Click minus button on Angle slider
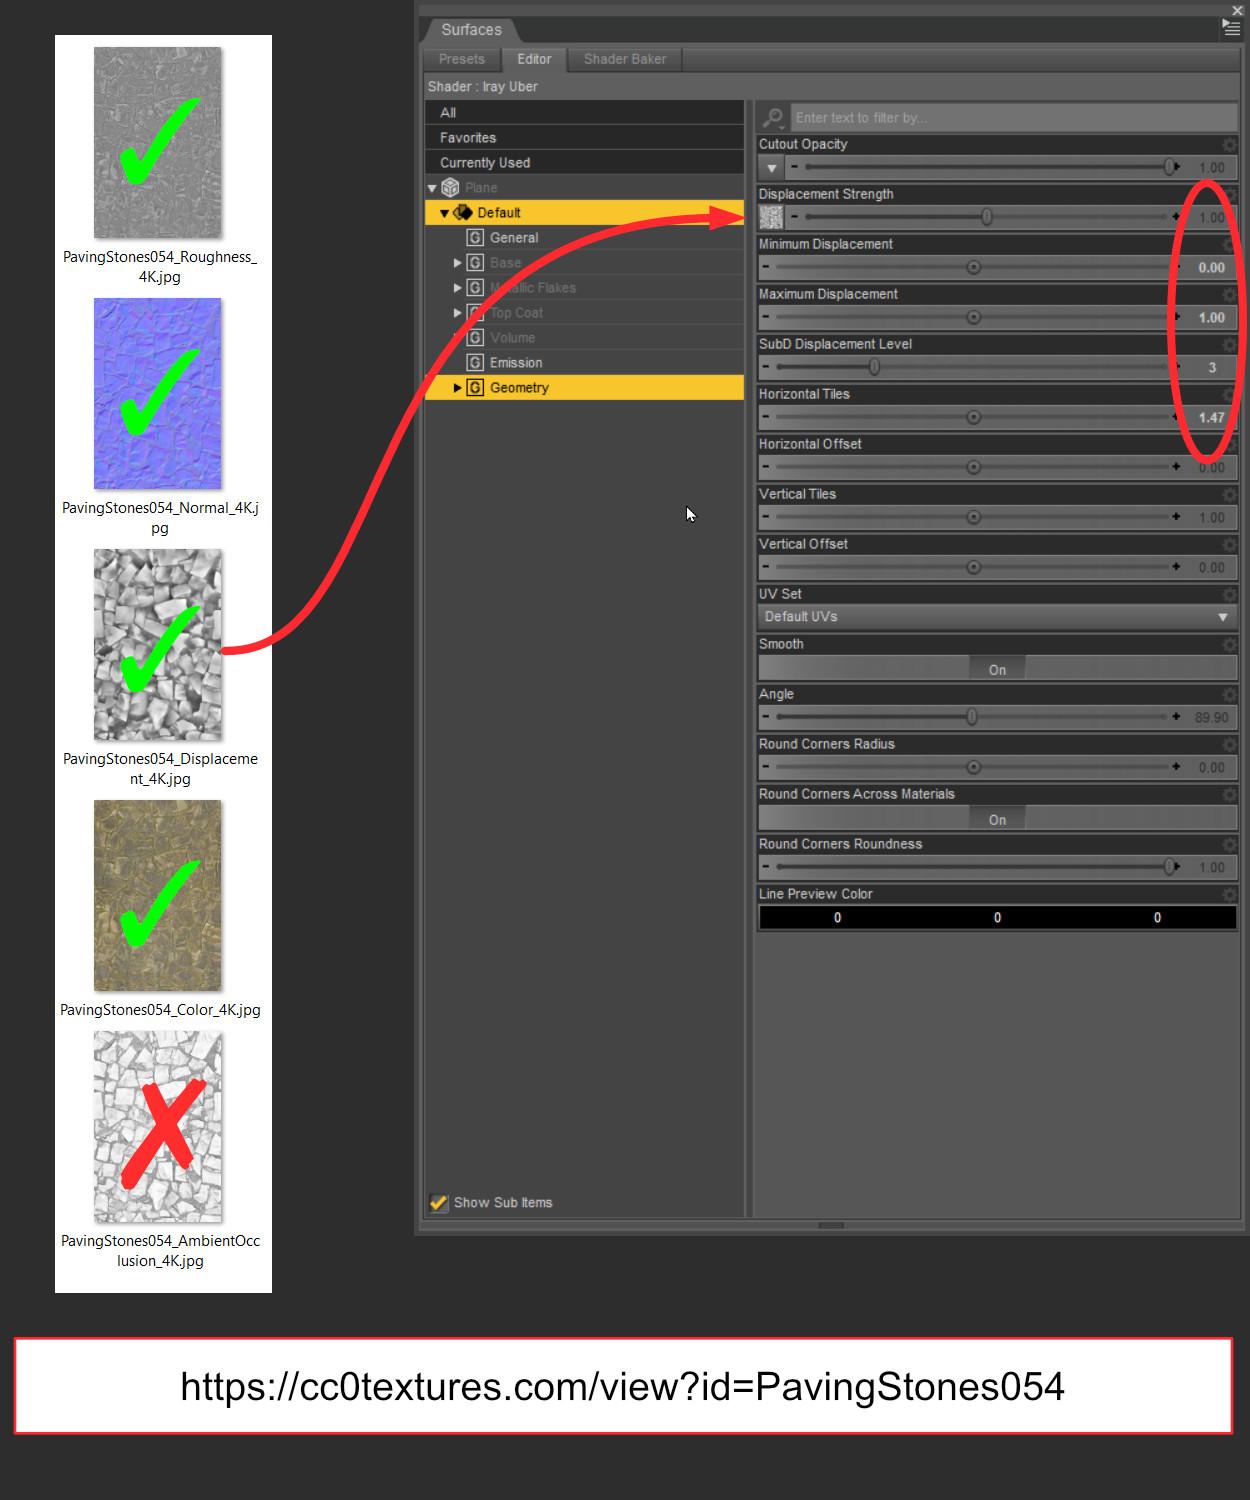Image resolution: width=1250 pixels, height=1500 pixels. [766, 717]
